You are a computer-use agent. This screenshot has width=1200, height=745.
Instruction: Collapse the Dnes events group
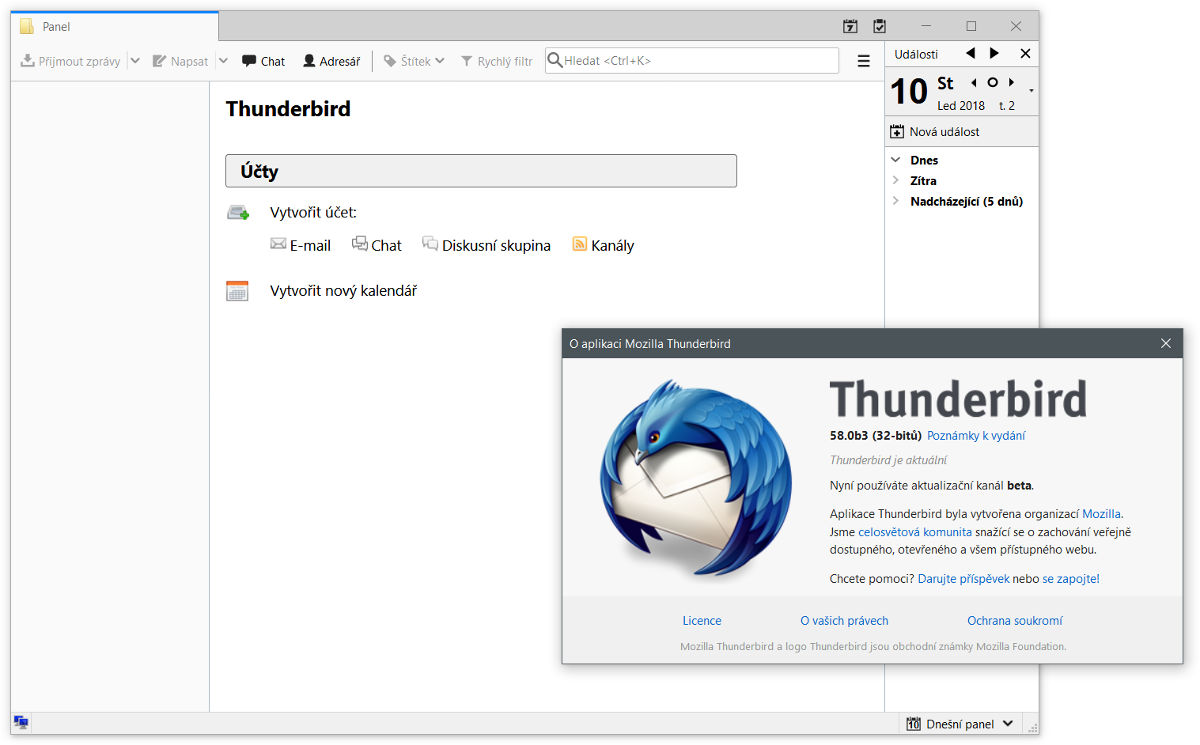[x=896, y=160]
